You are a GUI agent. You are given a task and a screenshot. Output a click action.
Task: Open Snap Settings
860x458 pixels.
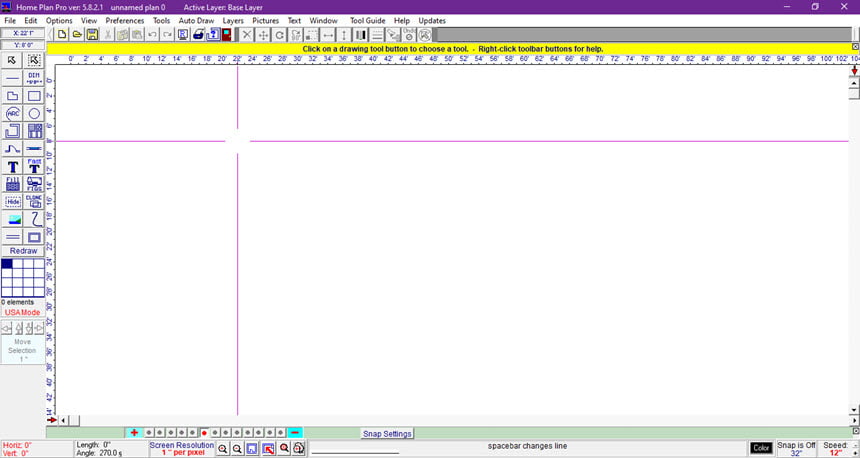coord(387,434)
